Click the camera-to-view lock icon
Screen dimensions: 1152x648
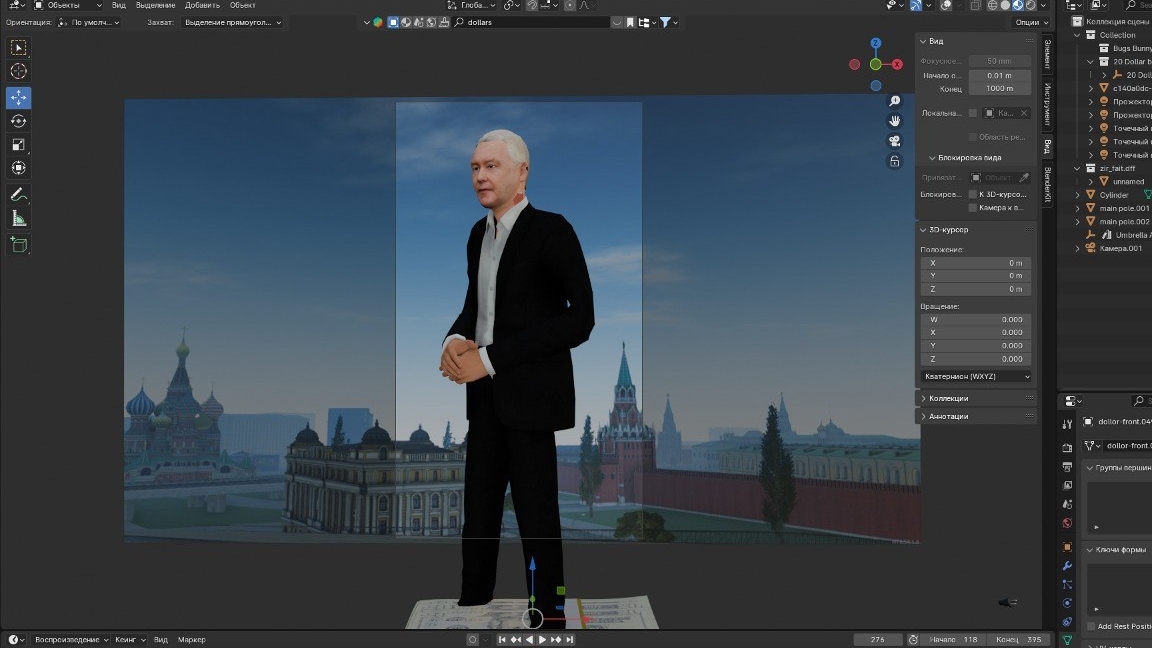tap(894, 162)
